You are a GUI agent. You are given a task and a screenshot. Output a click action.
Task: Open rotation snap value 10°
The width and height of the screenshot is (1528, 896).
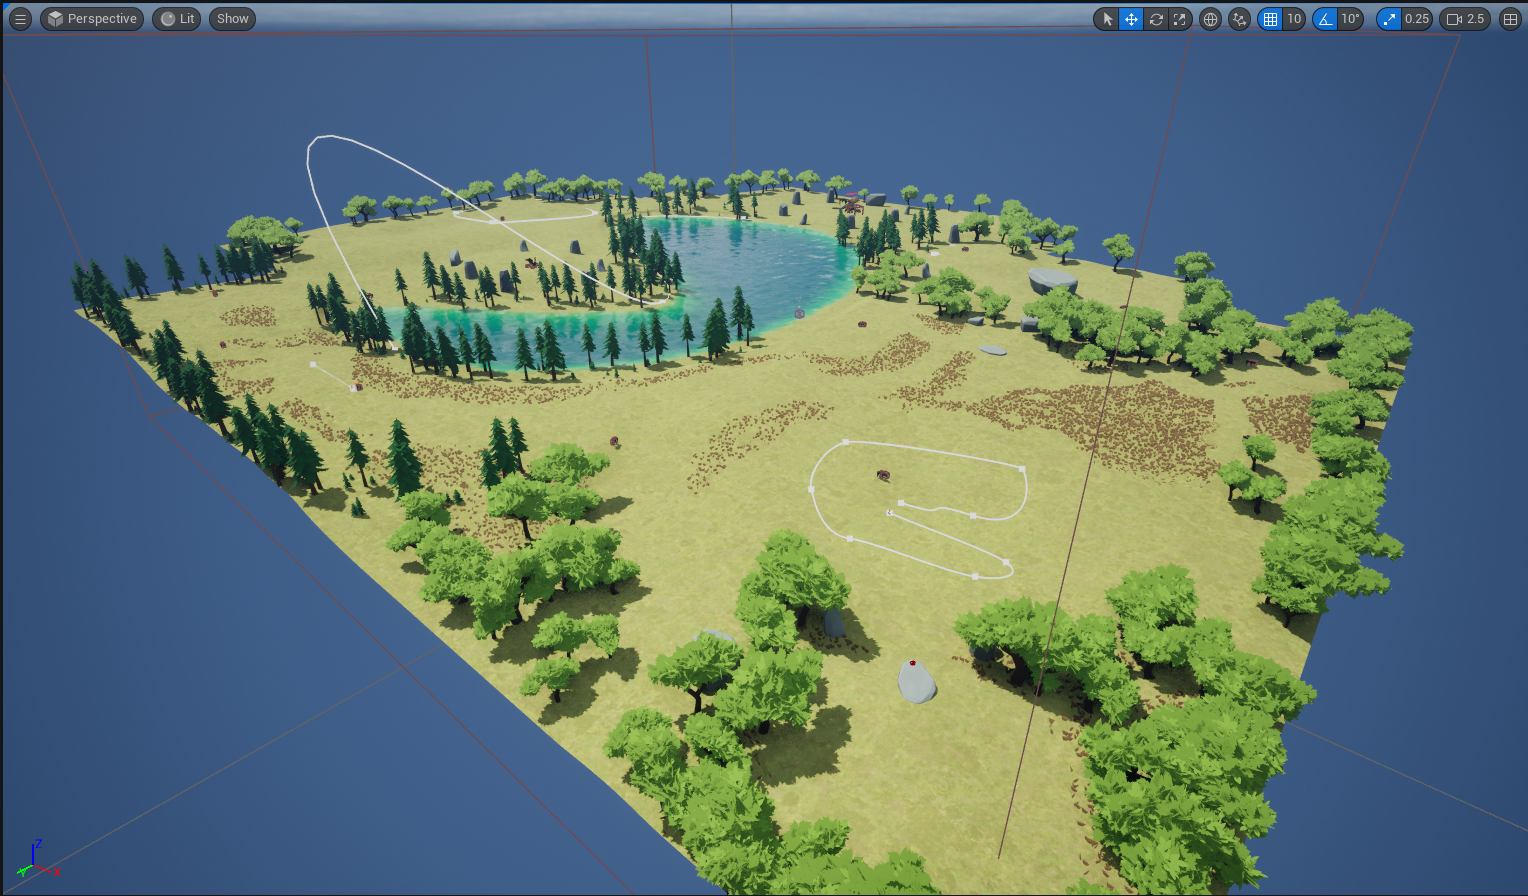(1350, 19)
